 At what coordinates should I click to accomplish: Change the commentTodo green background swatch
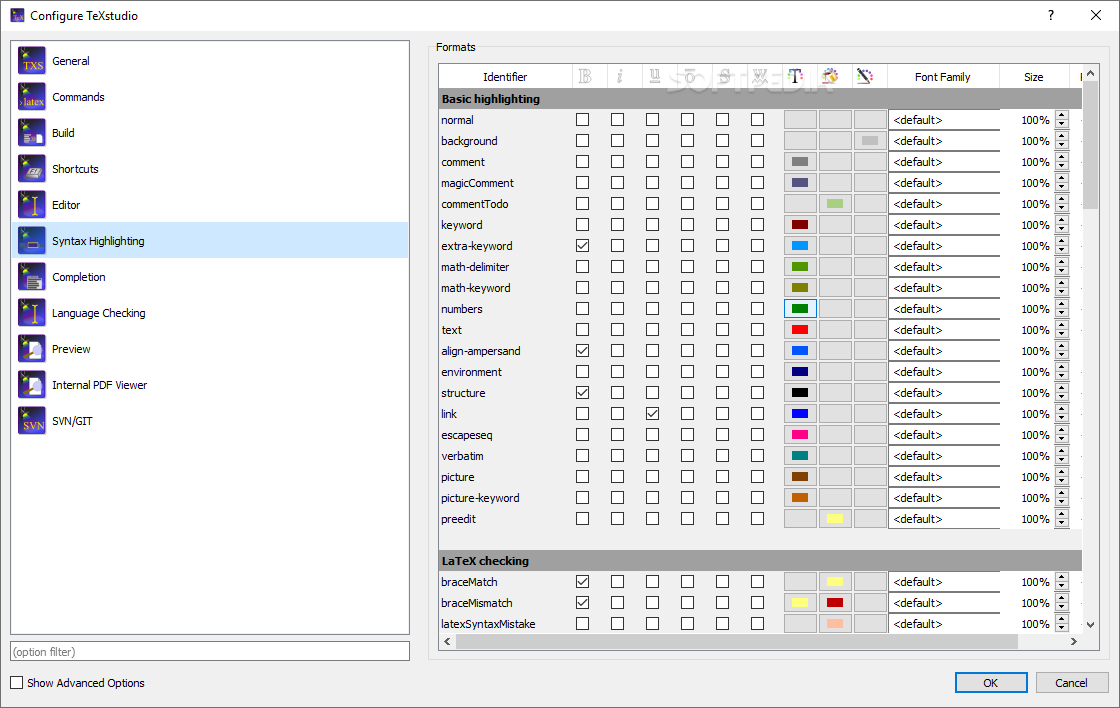click(835, 204)
